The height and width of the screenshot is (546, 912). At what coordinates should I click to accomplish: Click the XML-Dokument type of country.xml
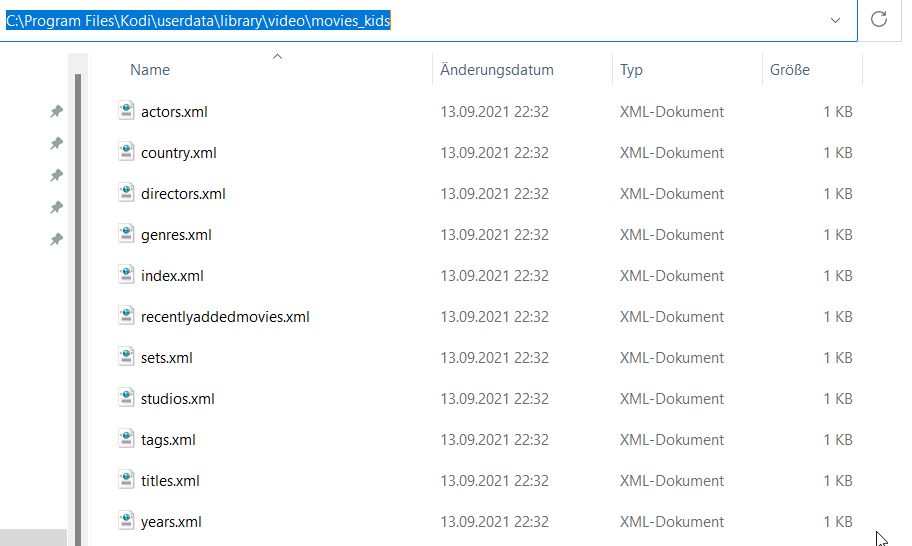[672, 153]
